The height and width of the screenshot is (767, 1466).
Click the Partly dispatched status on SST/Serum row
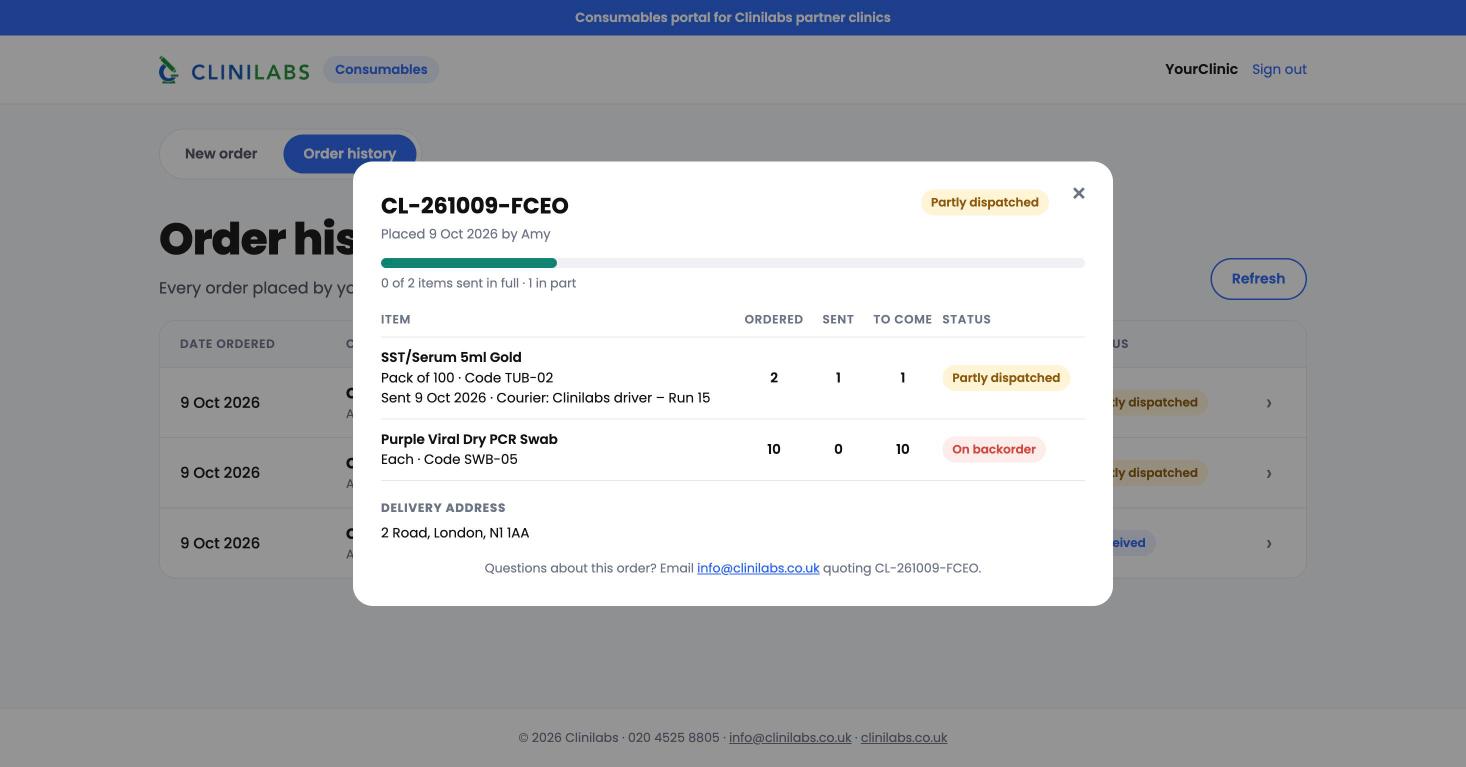(x=1006, y=378)
